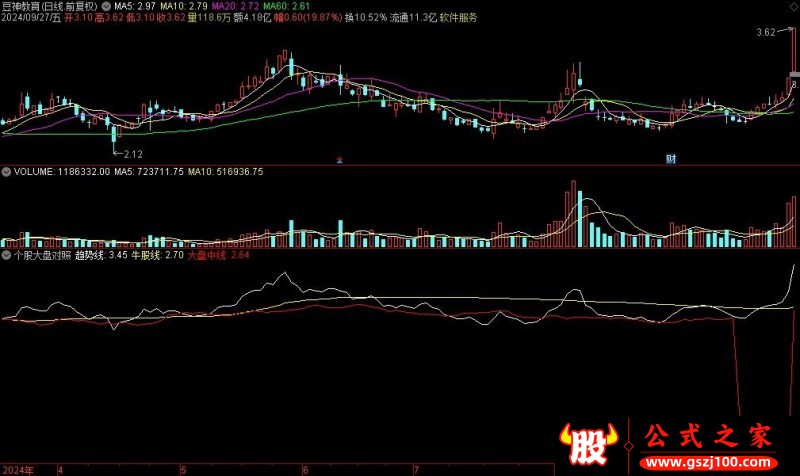
Task: Click the 软件服务 sector label
Action: (x=458, y=18)
